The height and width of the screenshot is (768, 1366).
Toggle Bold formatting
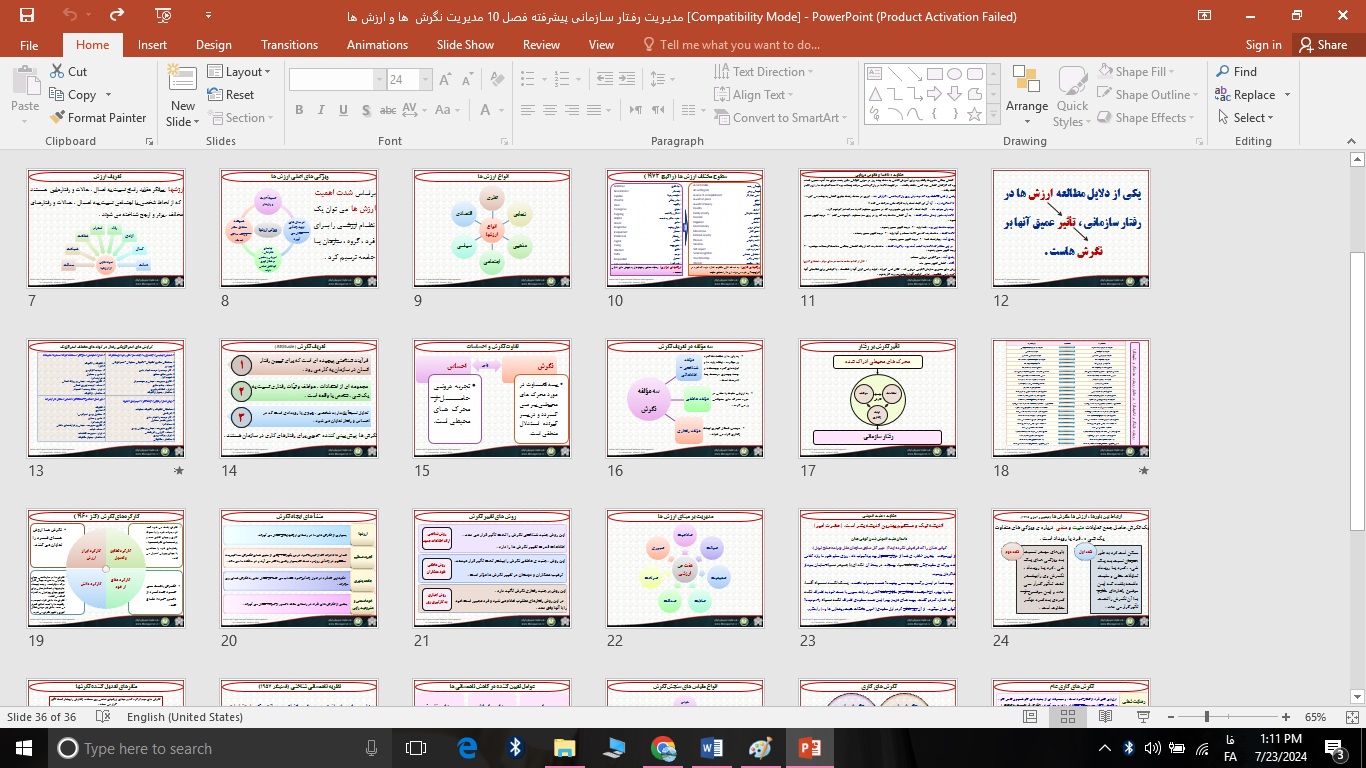point(298,110)
